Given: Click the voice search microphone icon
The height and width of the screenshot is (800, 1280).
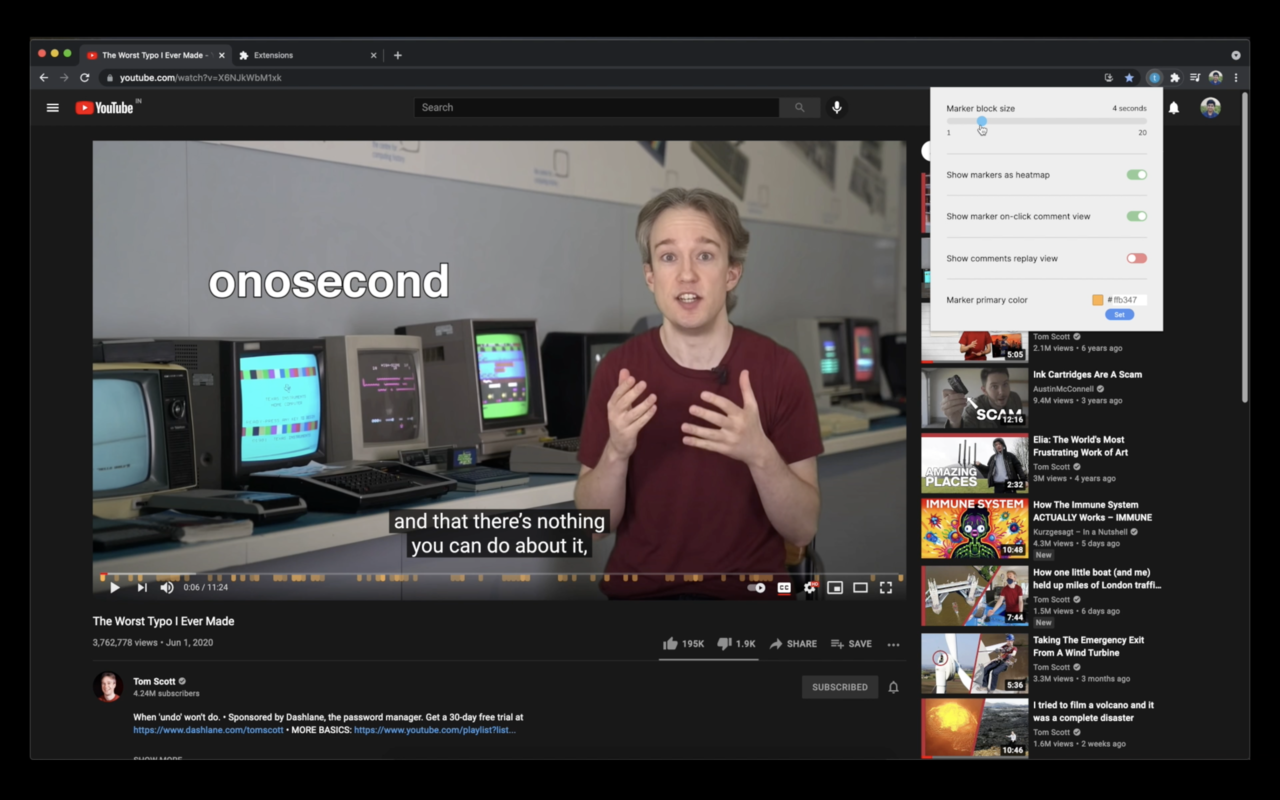Looking at the screenshot, I should click(837, 108).
